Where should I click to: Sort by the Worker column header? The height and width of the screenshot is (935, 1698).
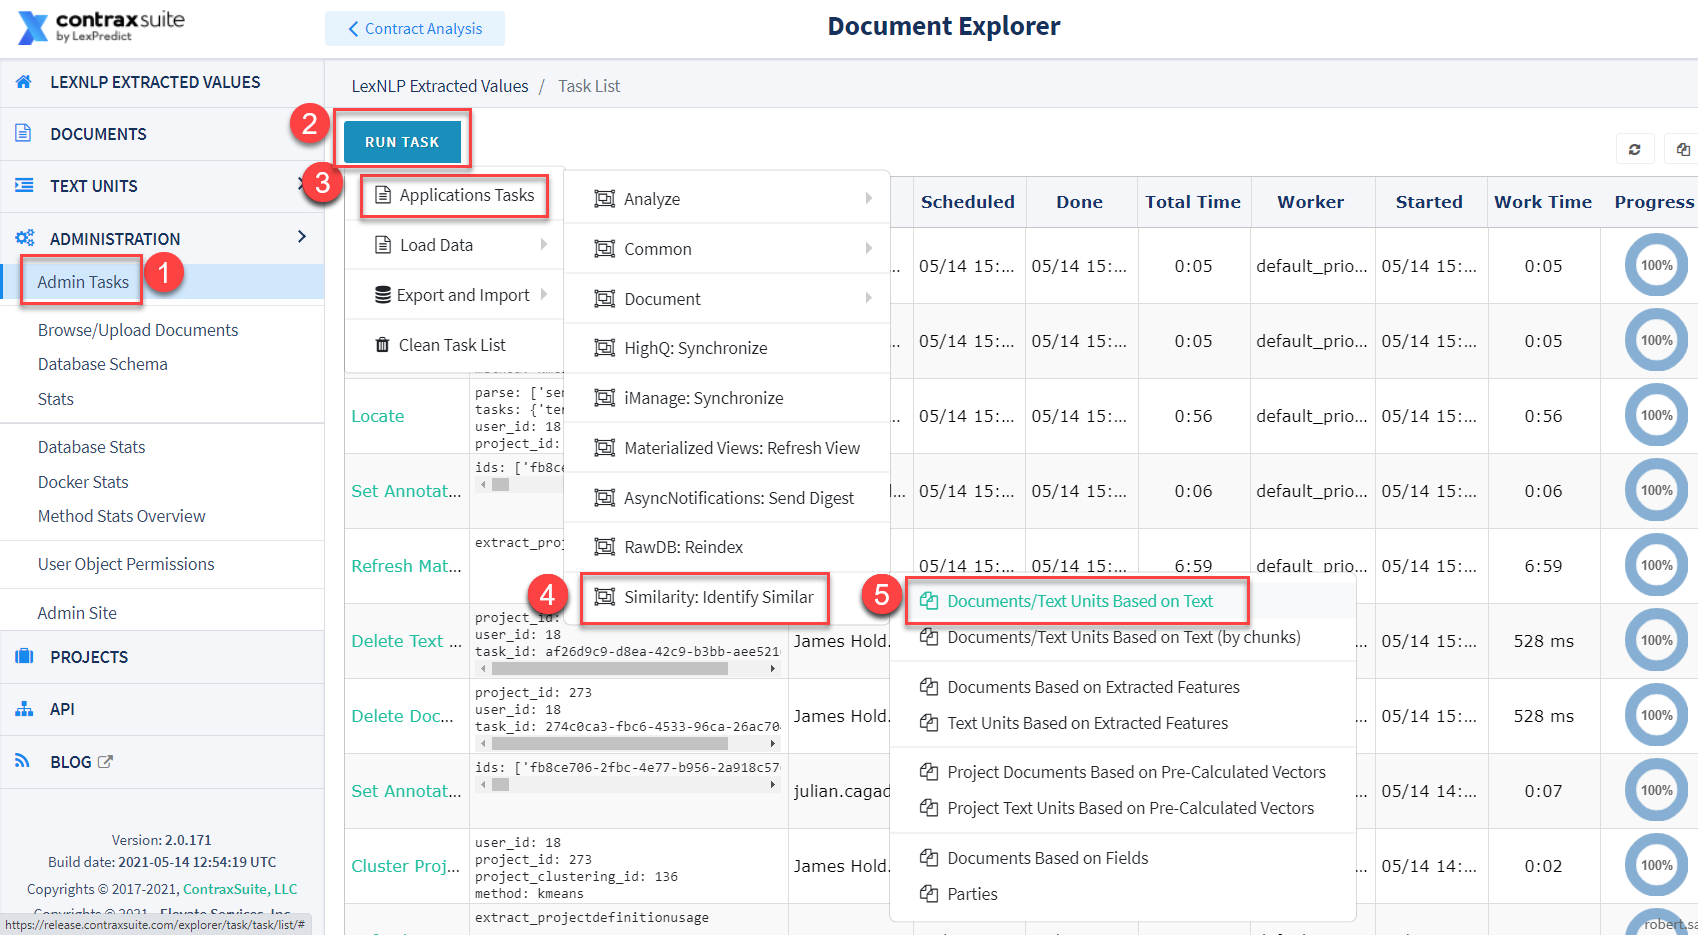(1311, 202)
